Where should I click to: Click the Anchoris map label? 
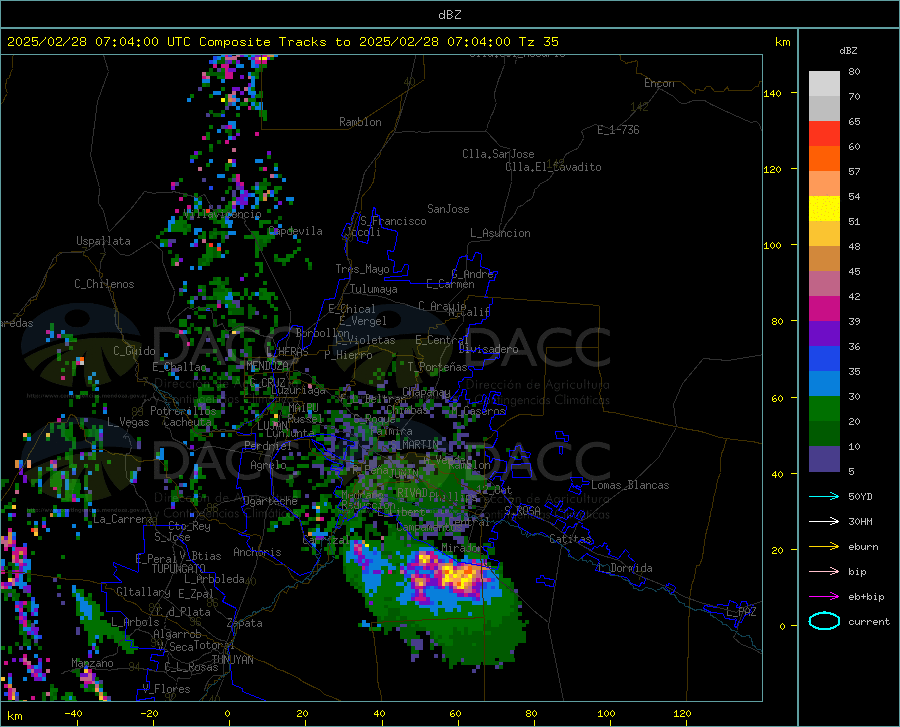point(257,553)
